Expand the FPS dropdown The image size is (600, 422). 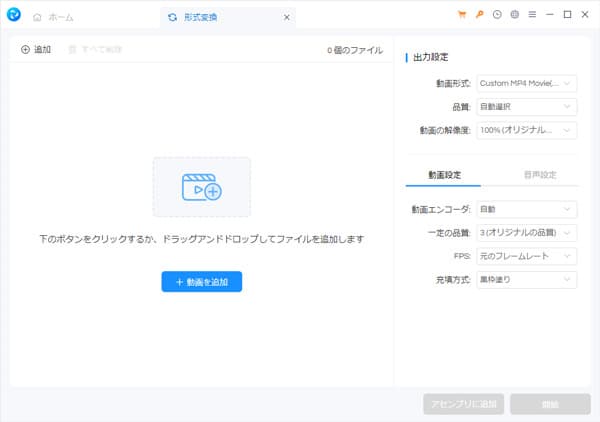click(x=526, y=256)
